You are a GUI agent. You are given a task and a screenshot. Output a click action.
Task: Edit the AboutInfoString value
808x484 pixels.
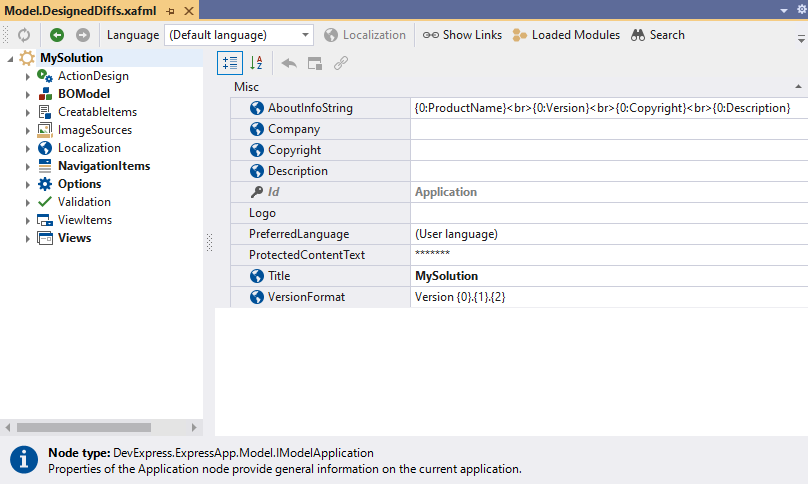pyautogui.click(x=609, y=108)
